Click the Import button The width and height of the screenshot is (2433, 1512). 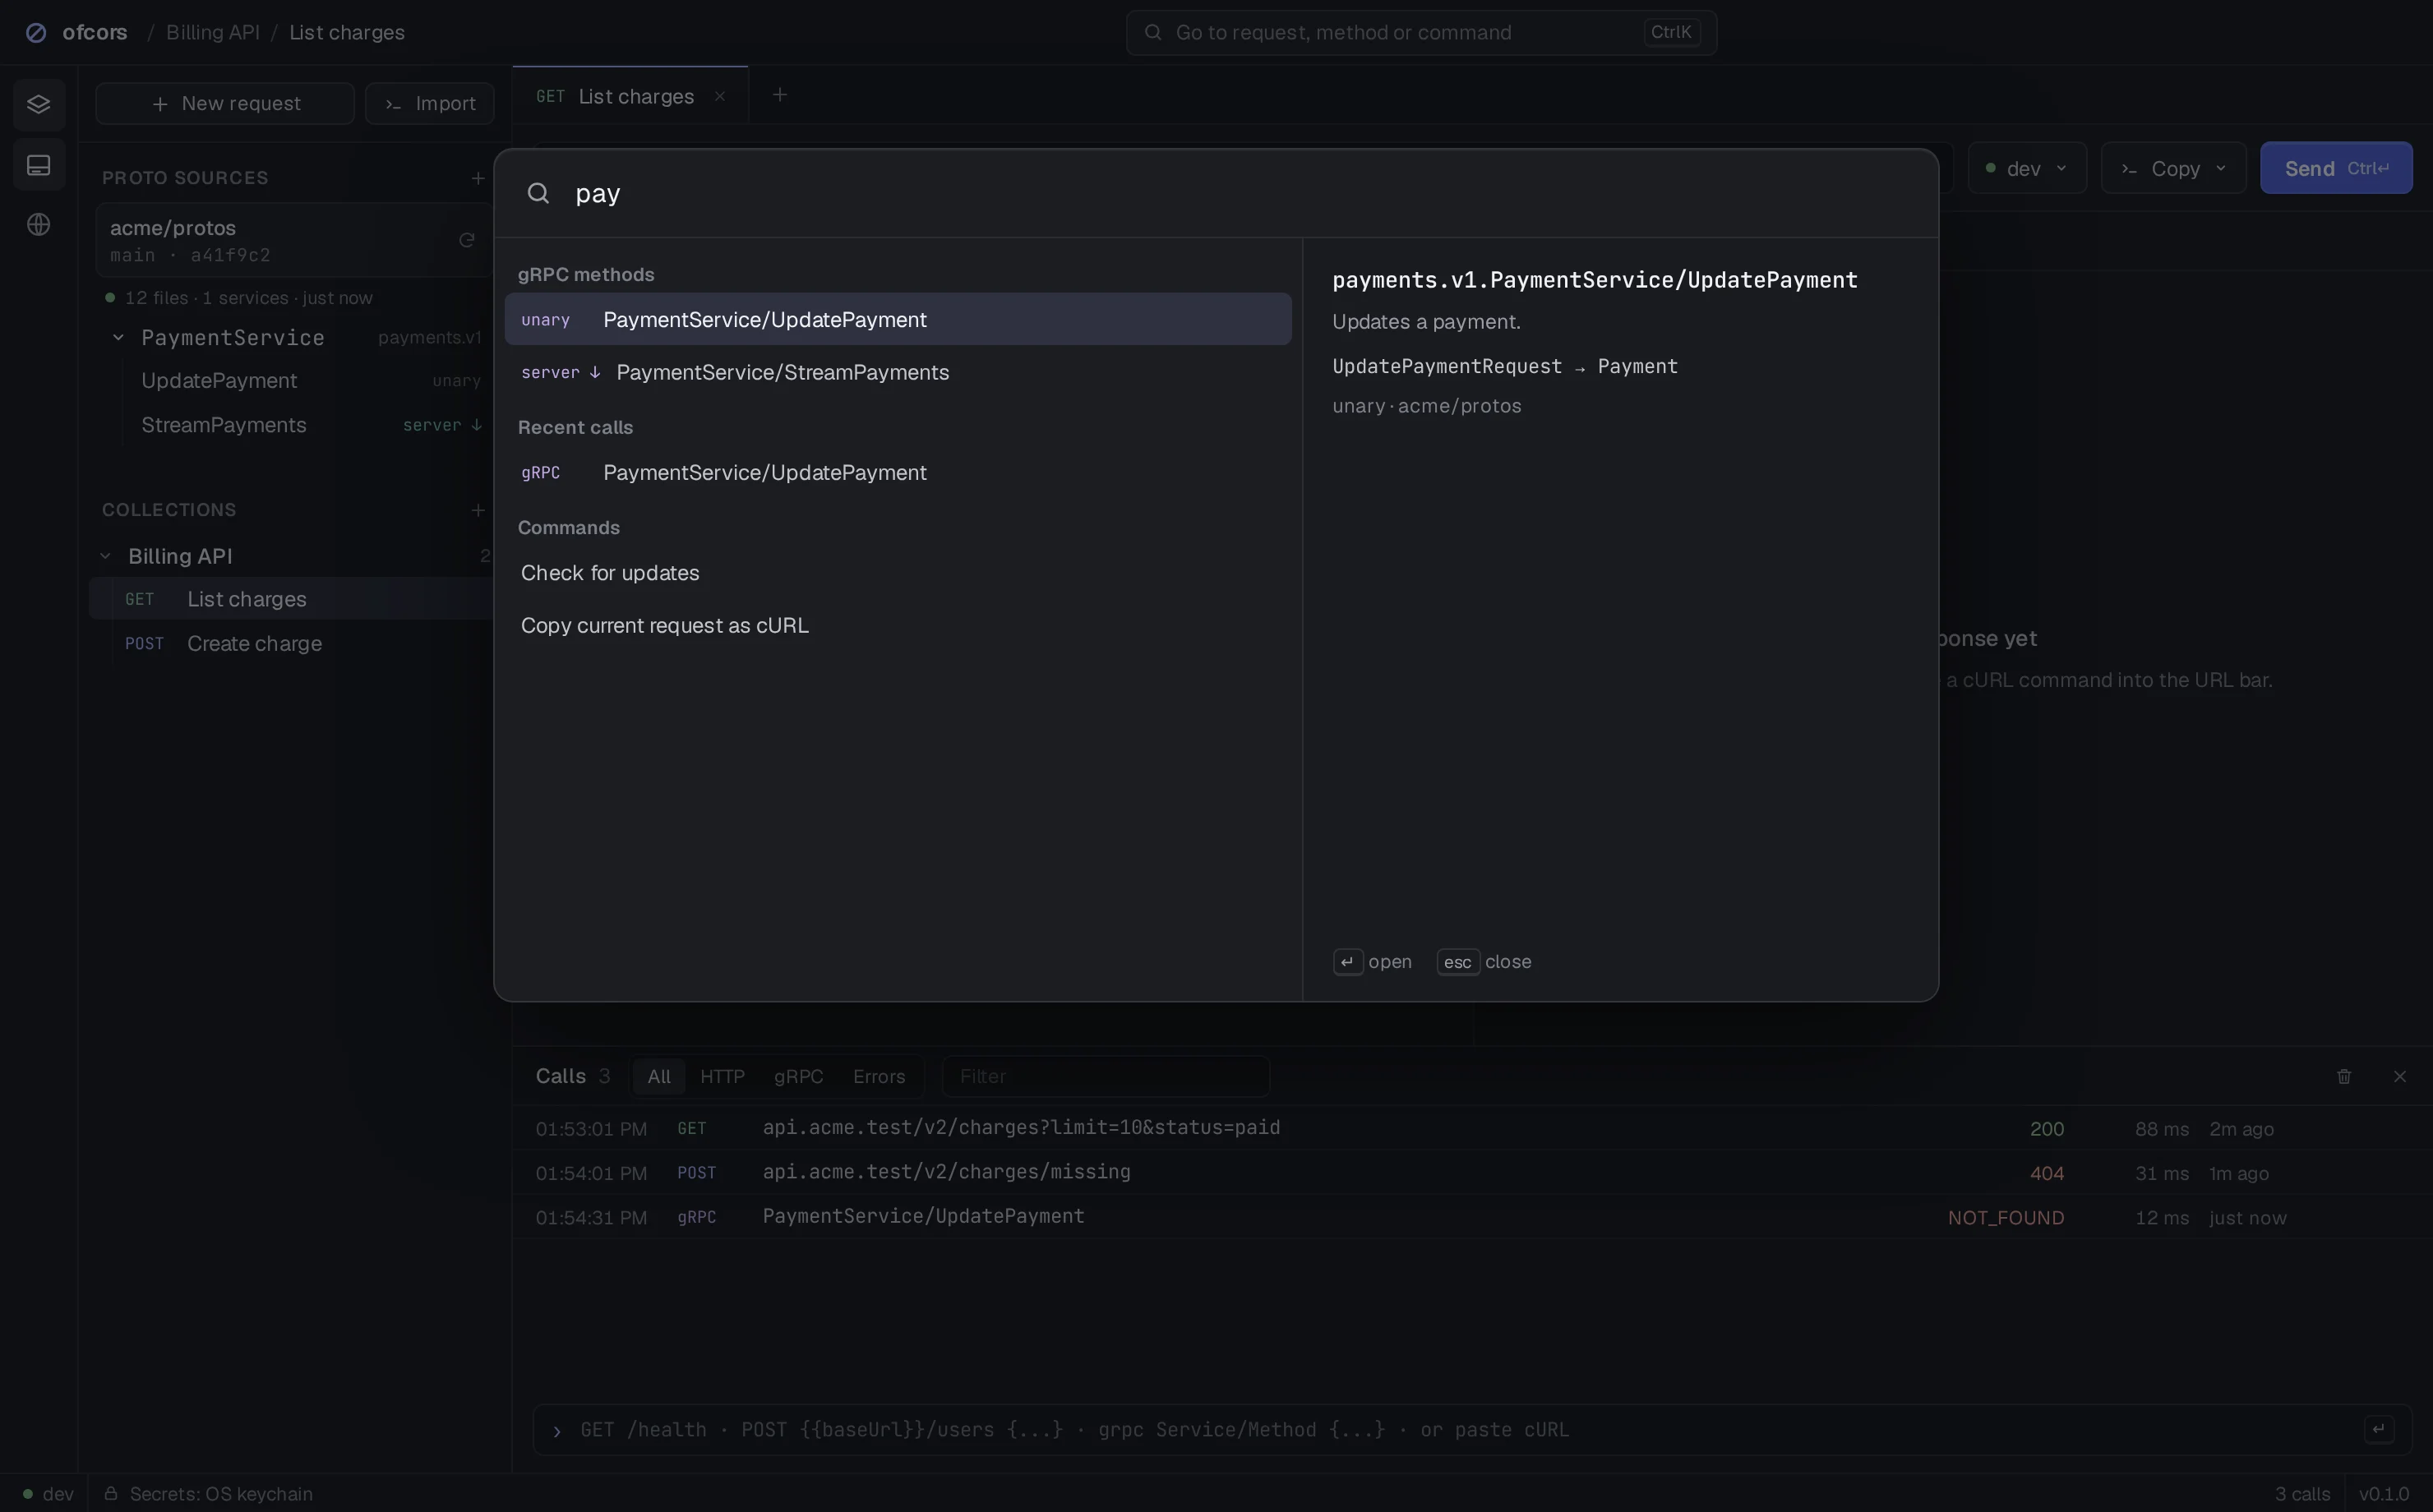[430, 104]
